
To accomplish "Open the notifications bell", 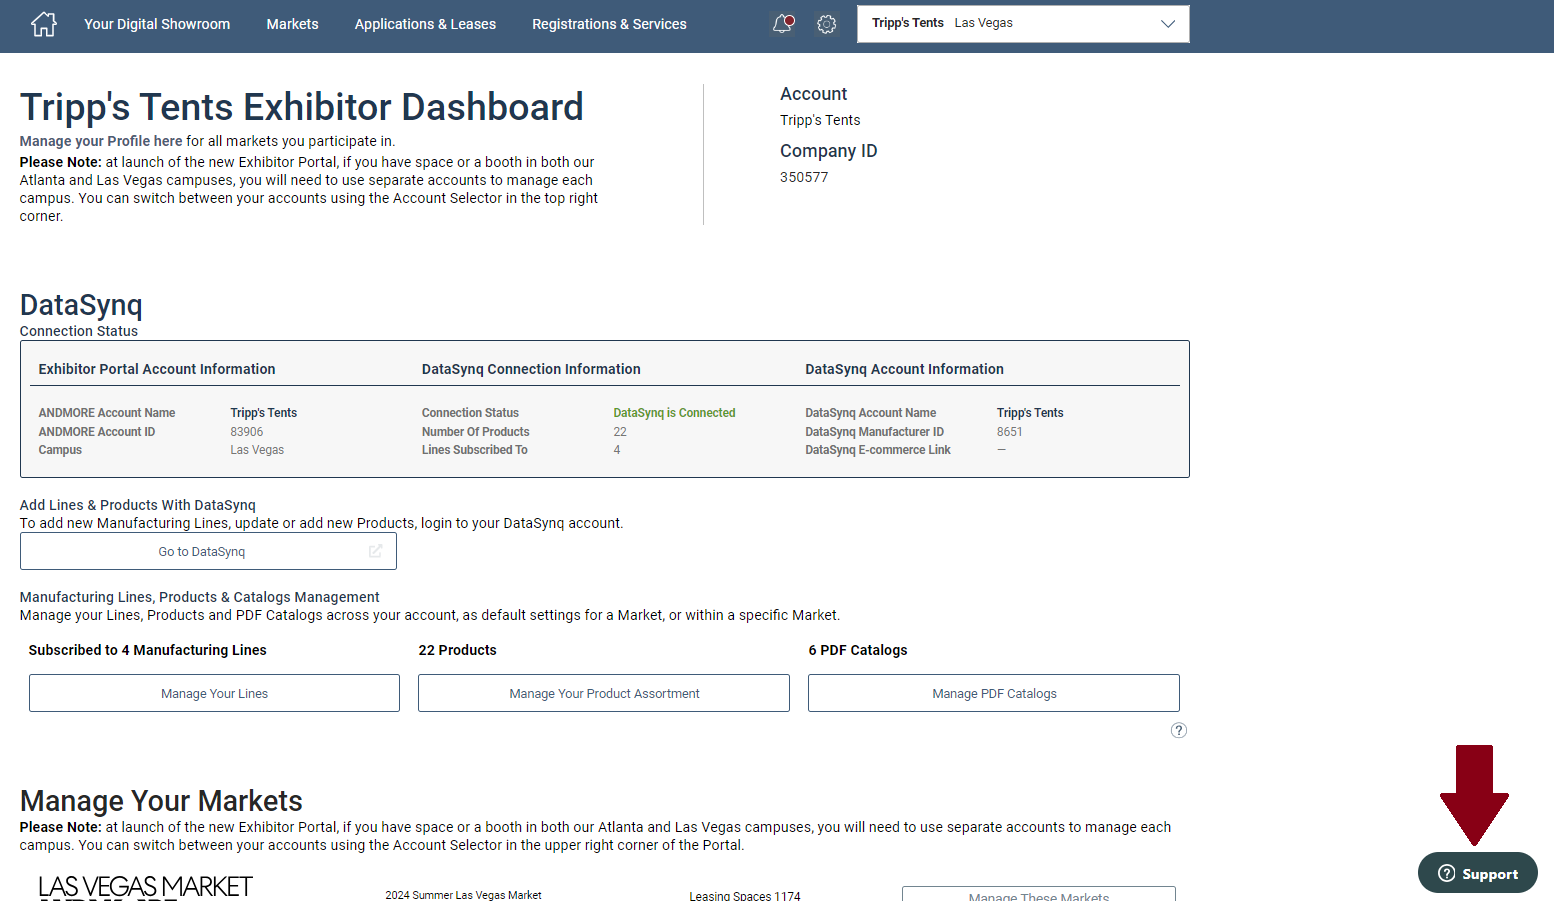I will [783, 24].
